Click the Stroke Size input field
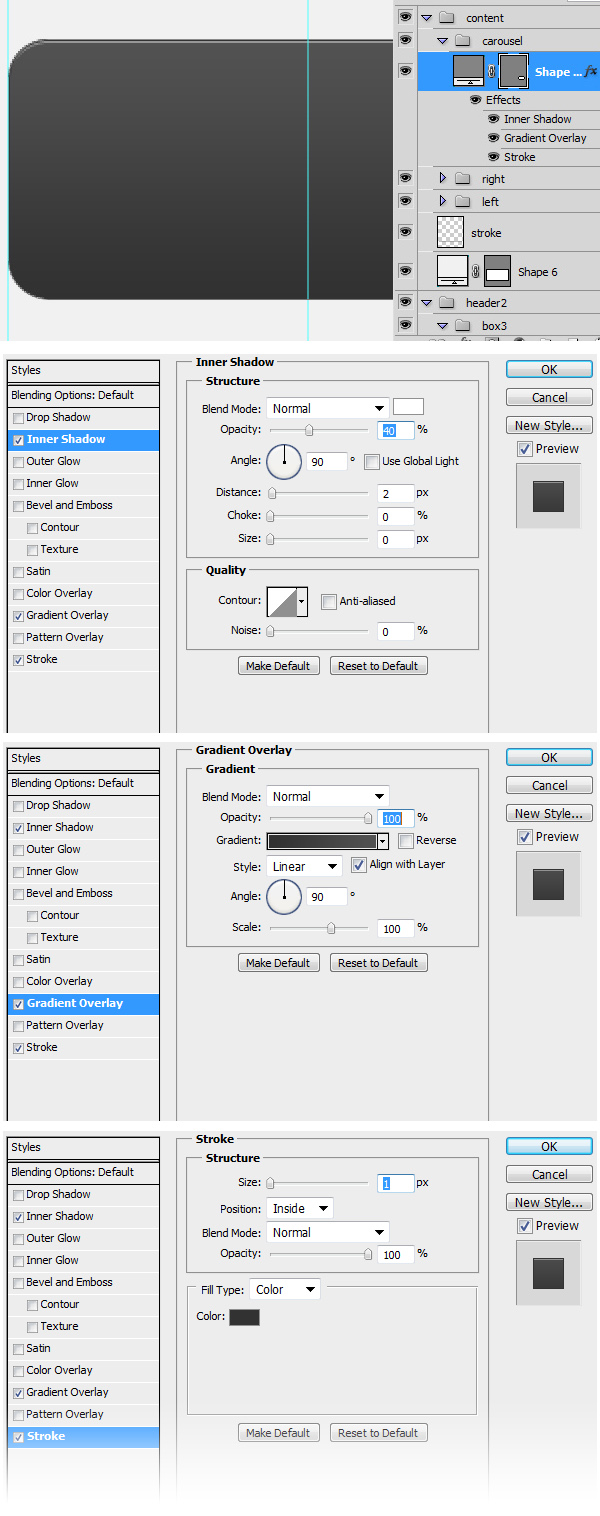Image resolution: width=600 pixels, height=1516 pixels. click(396, 1183)
